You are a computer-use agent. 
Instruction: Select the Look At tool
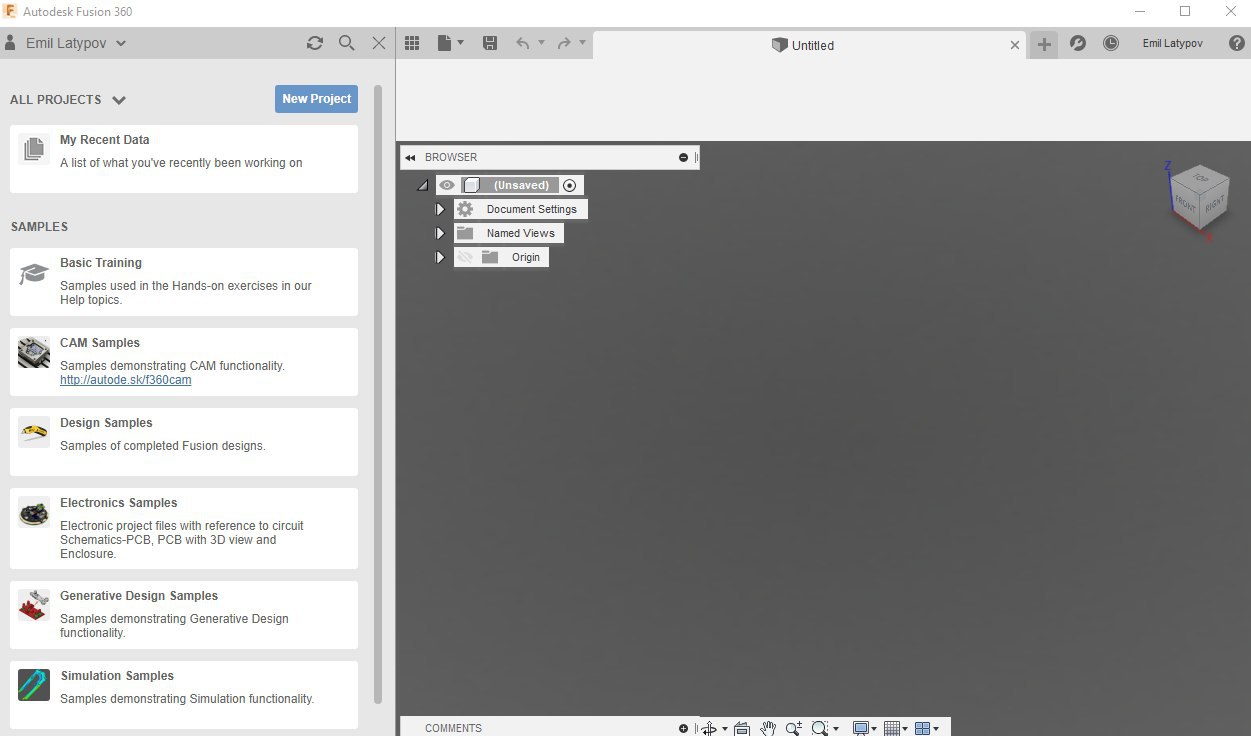pyautogui.click(x=742, y=728)
